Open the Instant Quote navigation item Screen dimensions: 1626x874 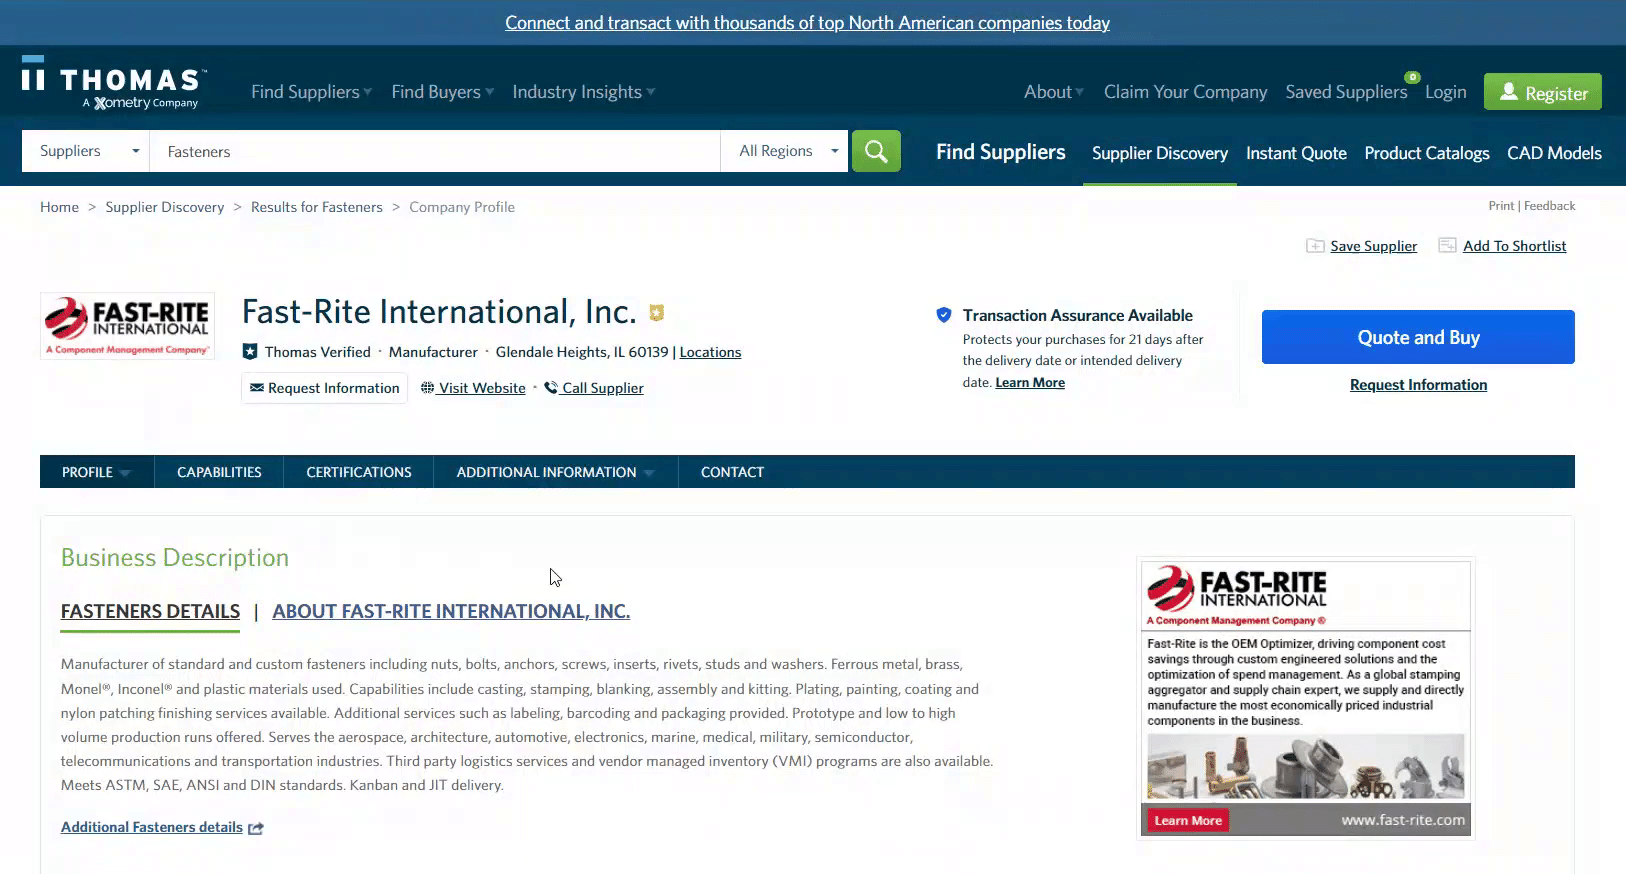point(1296,153)
